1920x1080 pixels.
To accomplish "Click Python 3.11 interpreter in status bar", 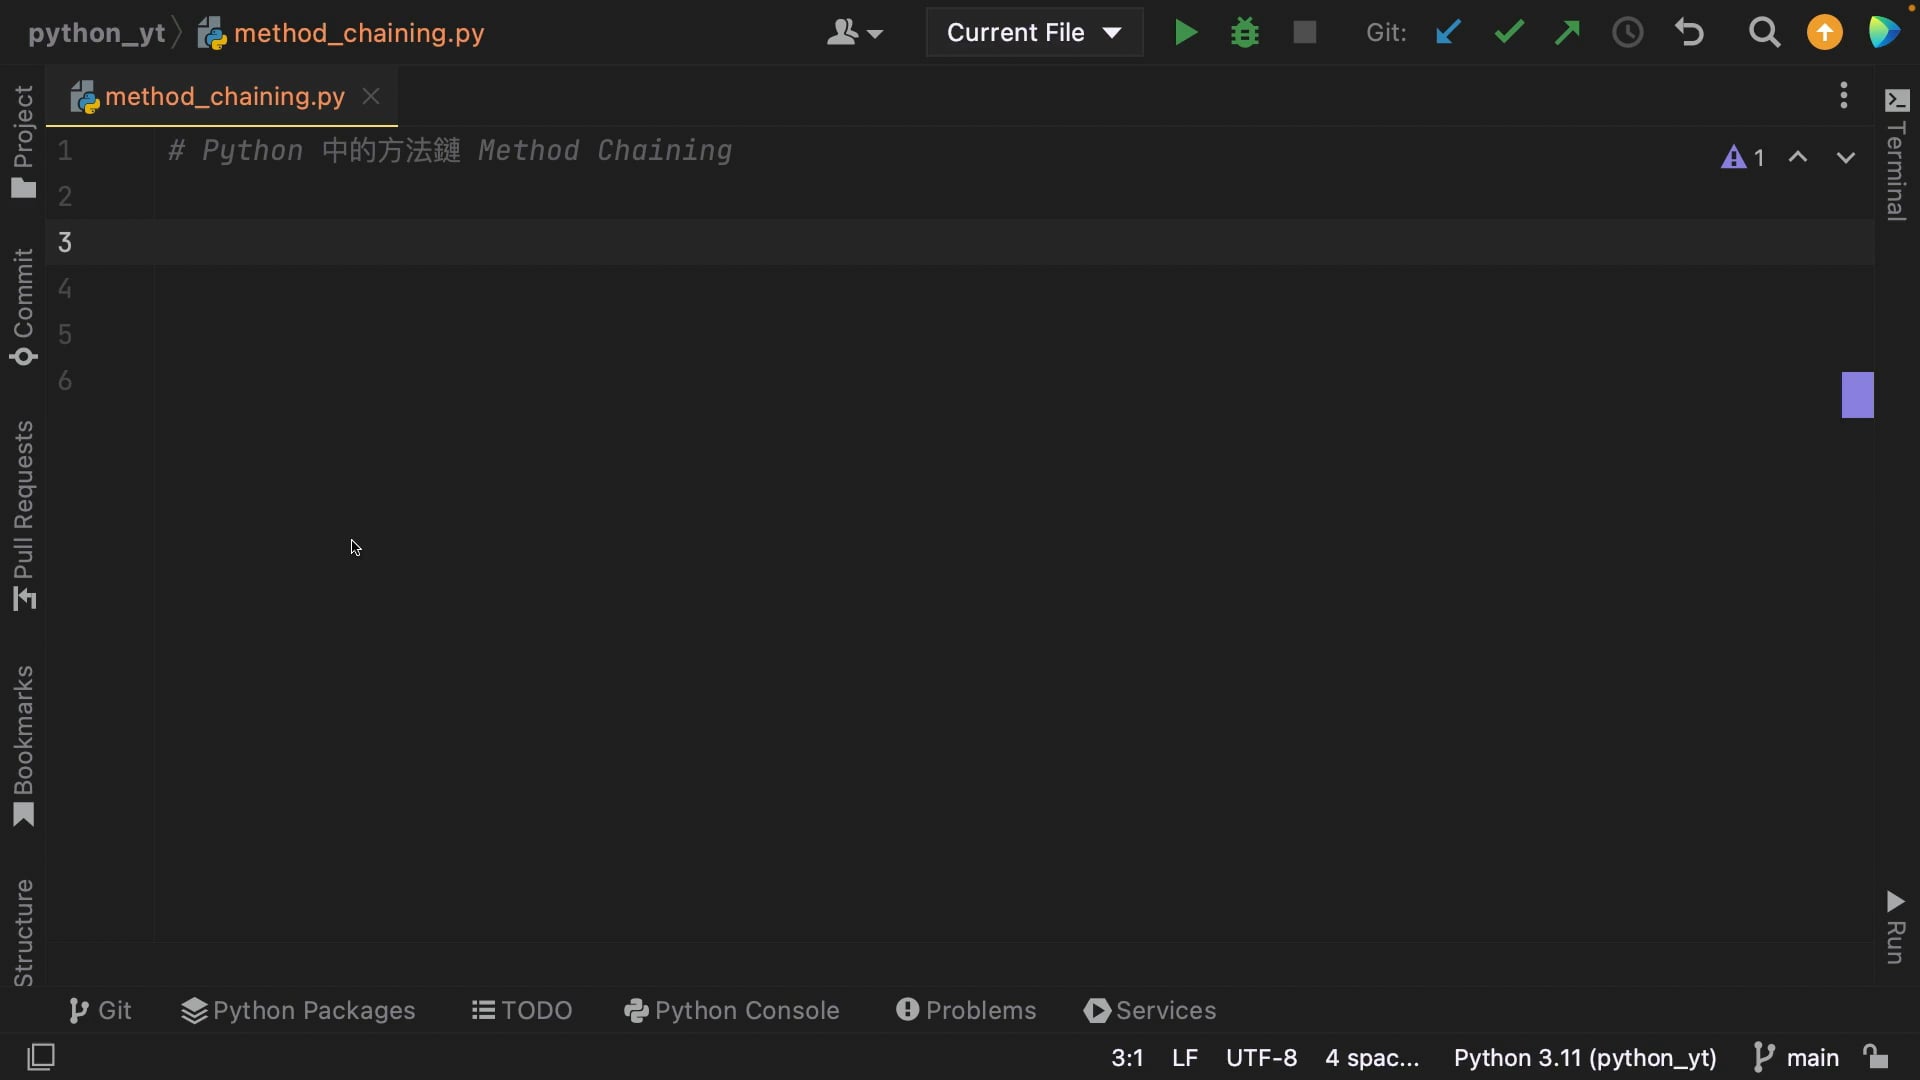I will (x=1584, y=1057).
